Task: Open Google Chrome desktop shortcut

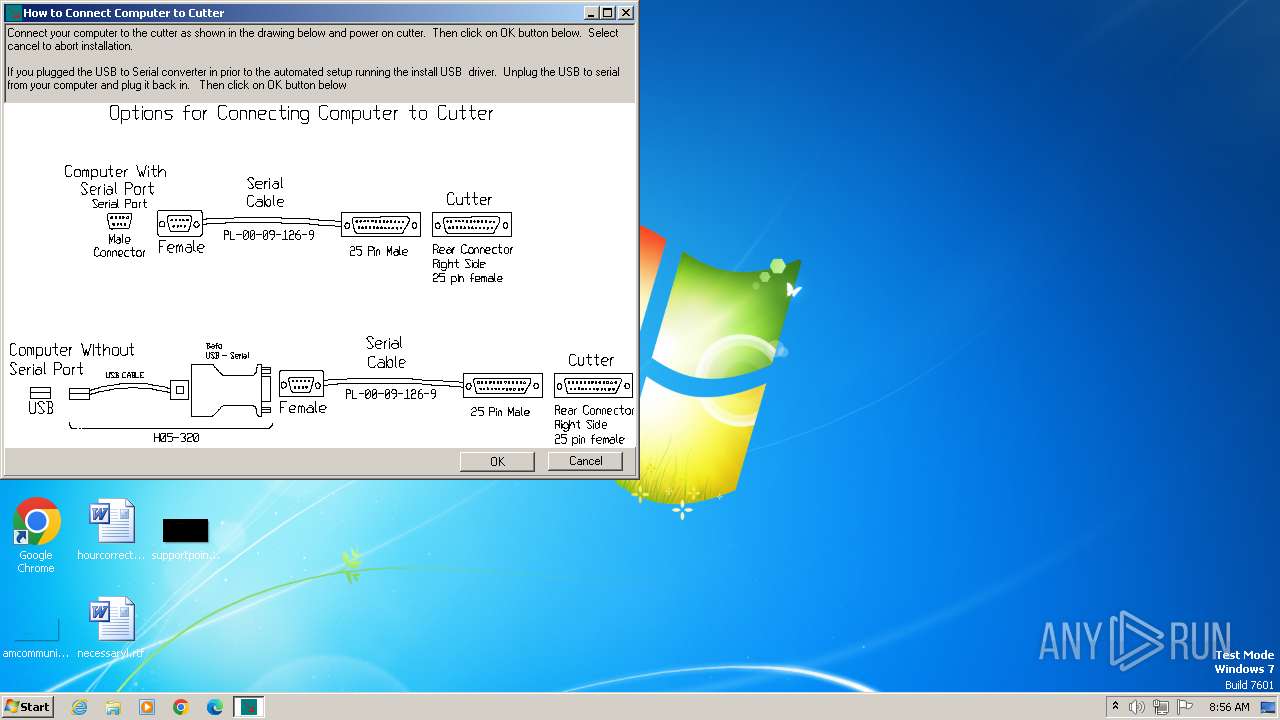Action: point(36,536)
